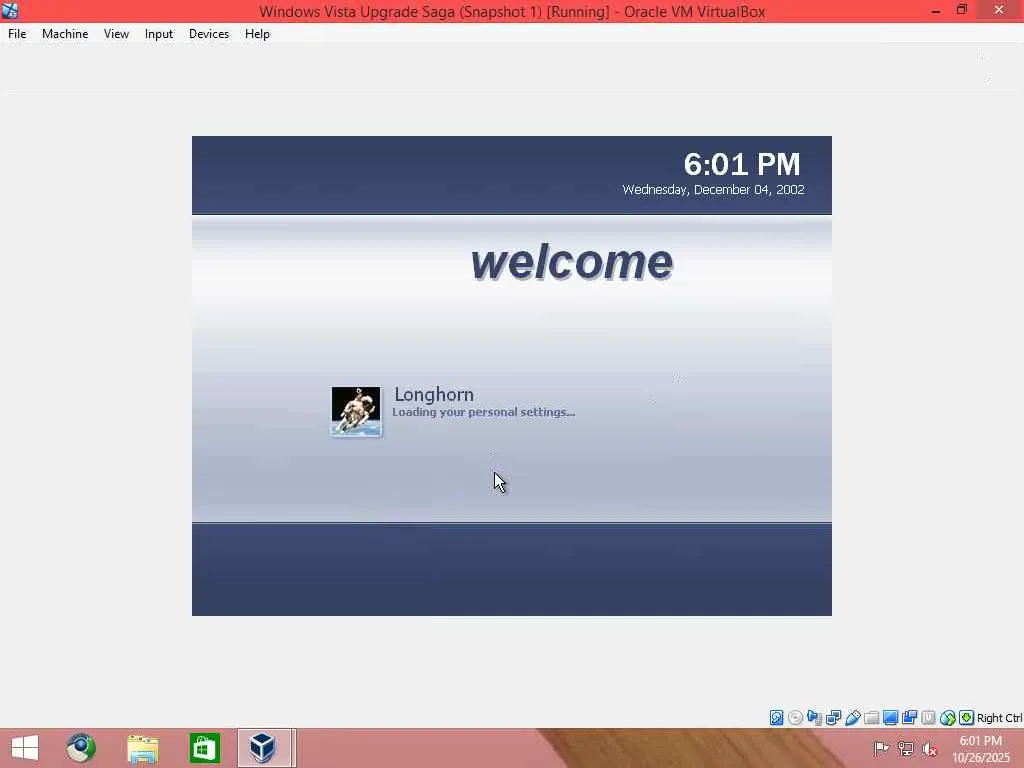The image size is (1024, 768).
Task: Click the network tray icon
Action: click(905, 748)
